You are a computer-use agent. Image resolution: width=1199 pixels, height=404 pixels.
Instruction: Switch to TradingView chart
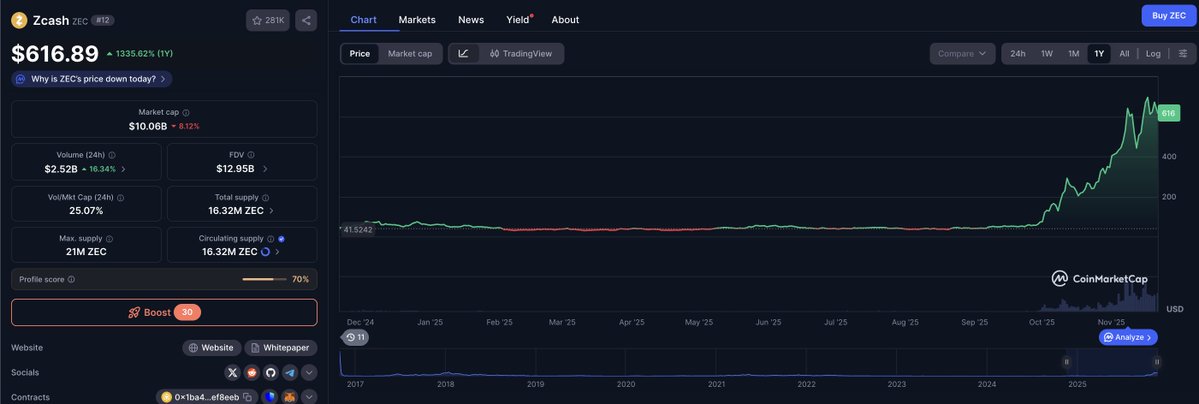(x=521, y=54)
